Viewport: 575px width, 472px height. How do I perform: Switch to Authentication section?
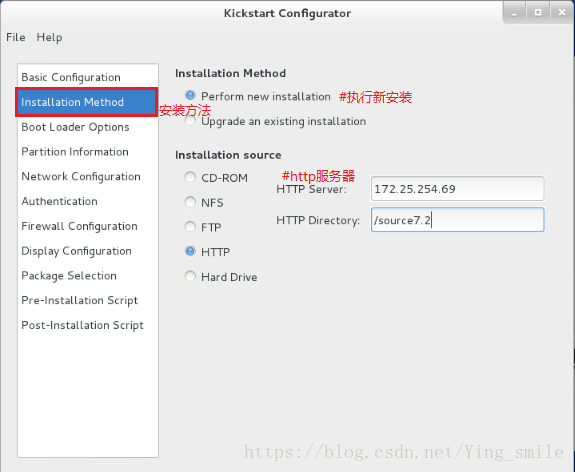coord(88,201)
